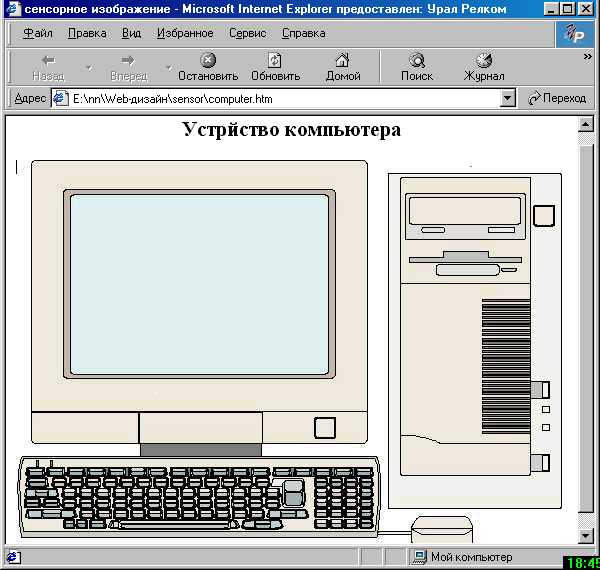Click the Устрйство компьютера heading
The height and width of the screenshot is (570, 600).
(291, 129)
